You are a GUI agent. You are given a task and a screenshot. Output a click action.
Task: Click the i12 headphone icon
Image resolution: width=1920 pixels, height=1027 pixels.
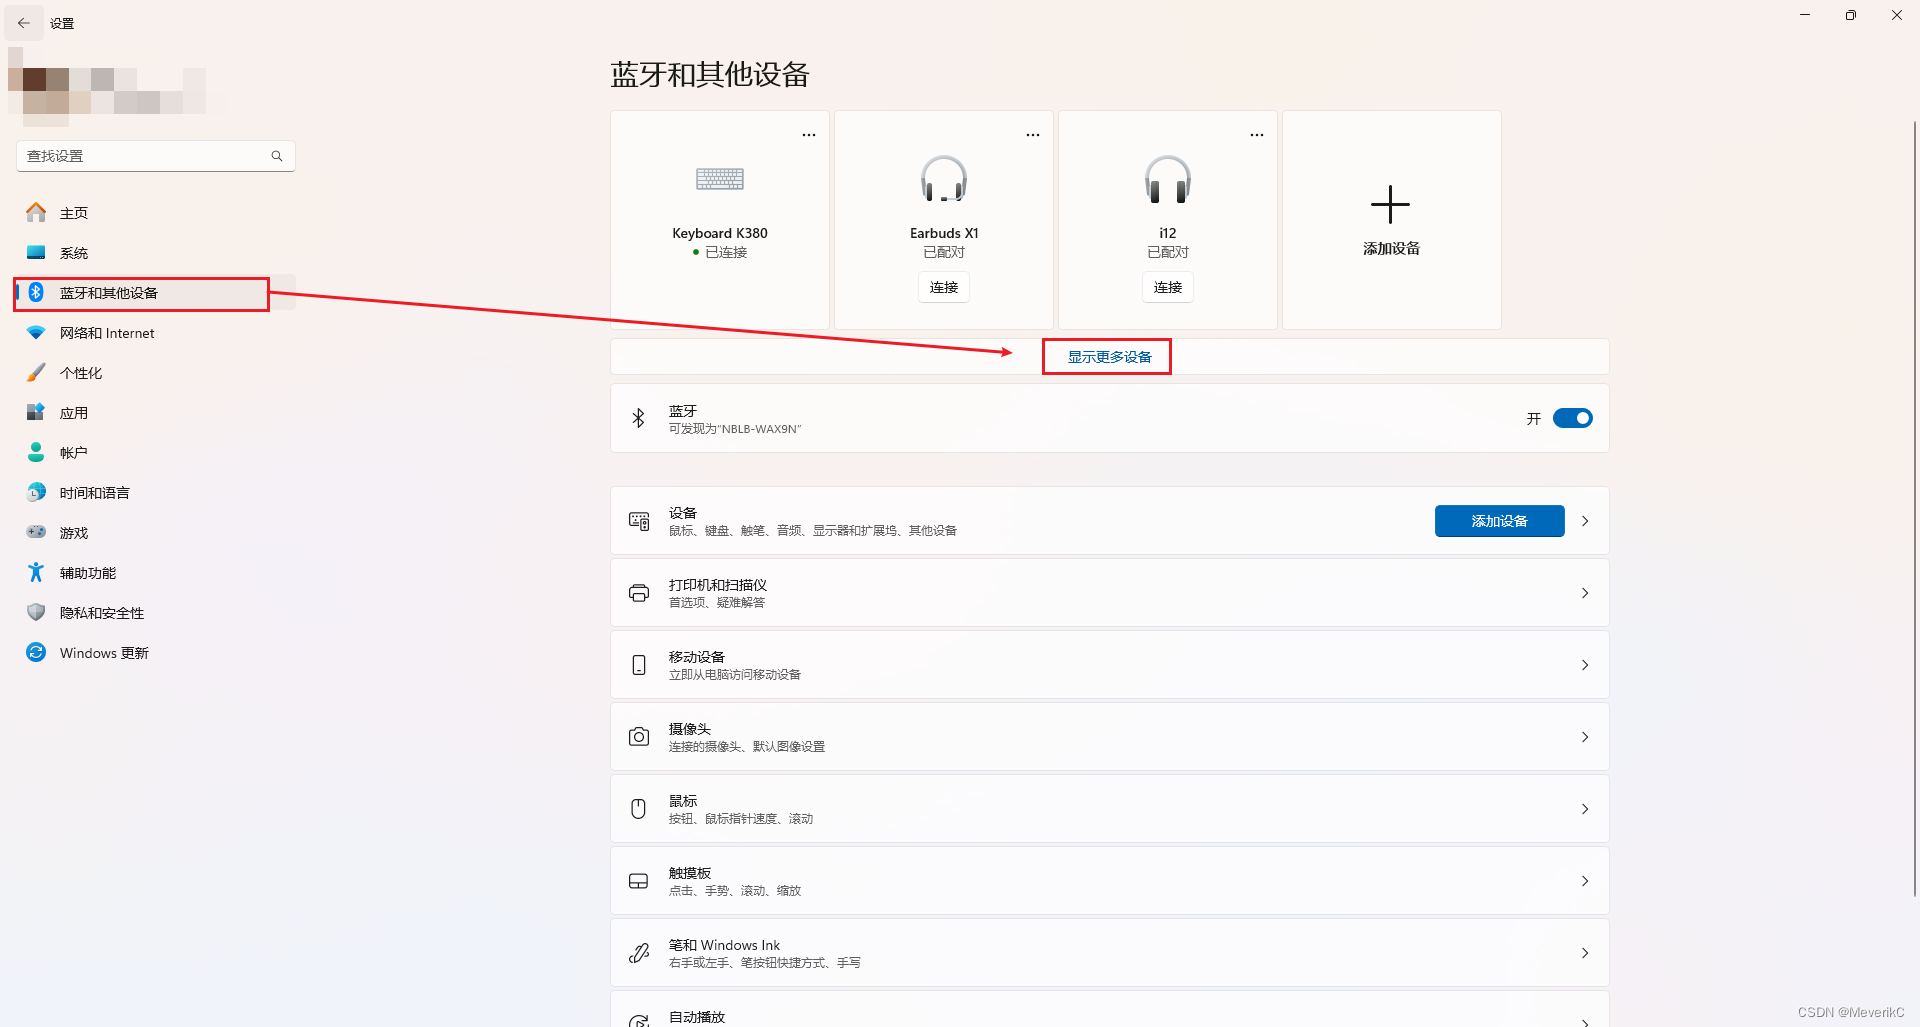[1168, 179]
